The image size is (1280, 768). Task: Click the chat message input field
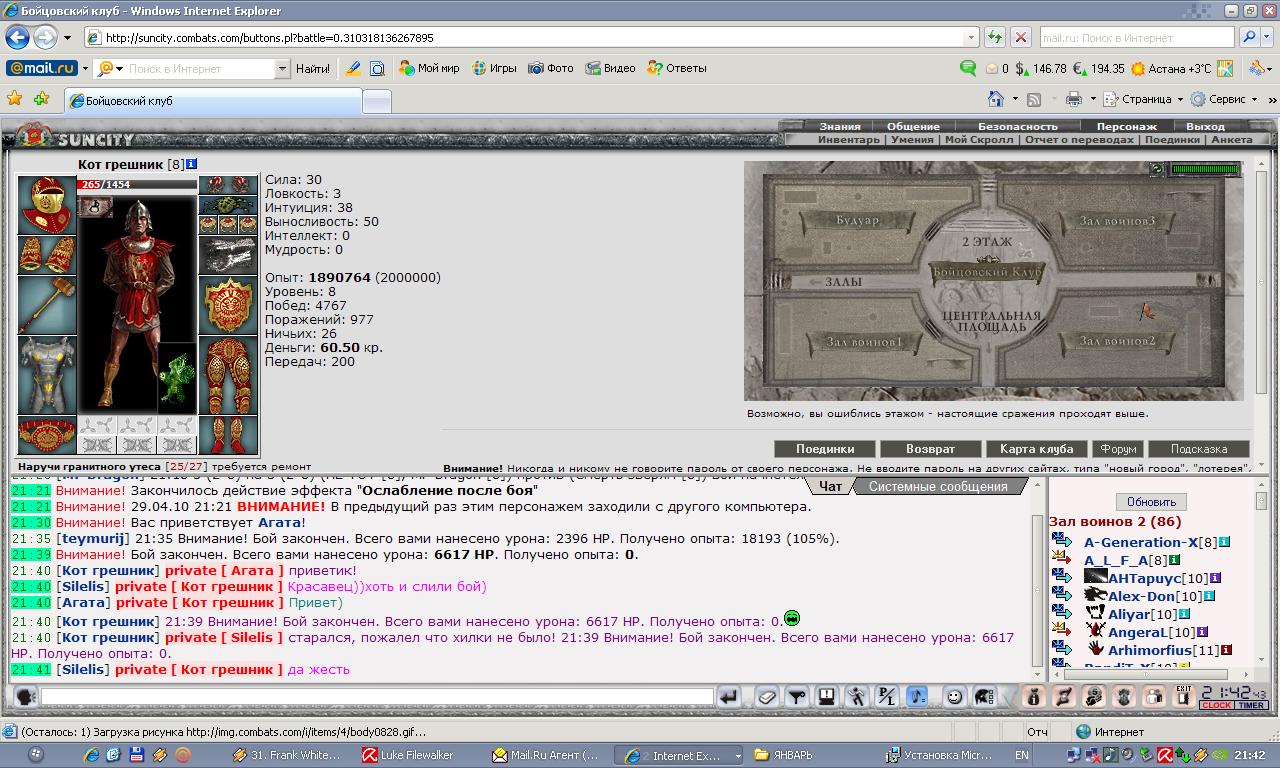point(377,696)
